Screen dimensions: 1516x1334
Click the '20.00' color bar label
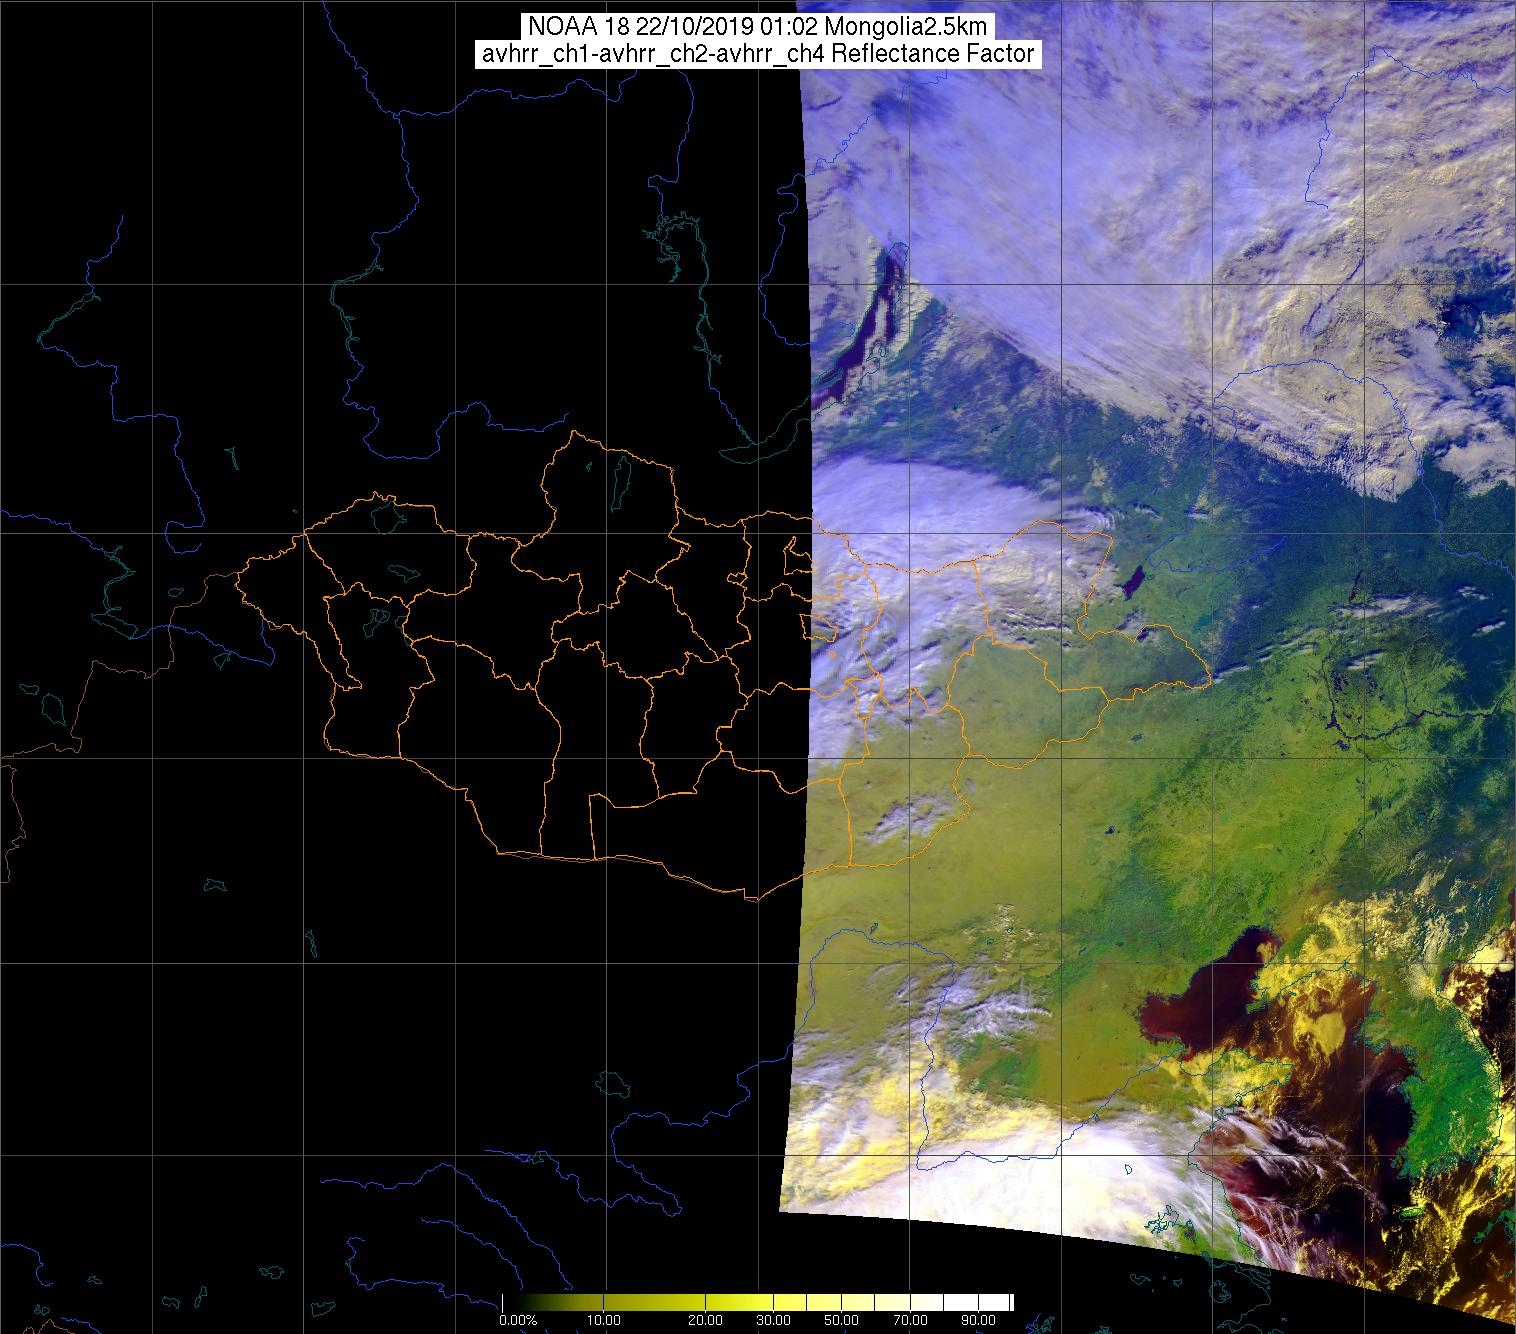pyautogui.click(x=706, y=1322)
